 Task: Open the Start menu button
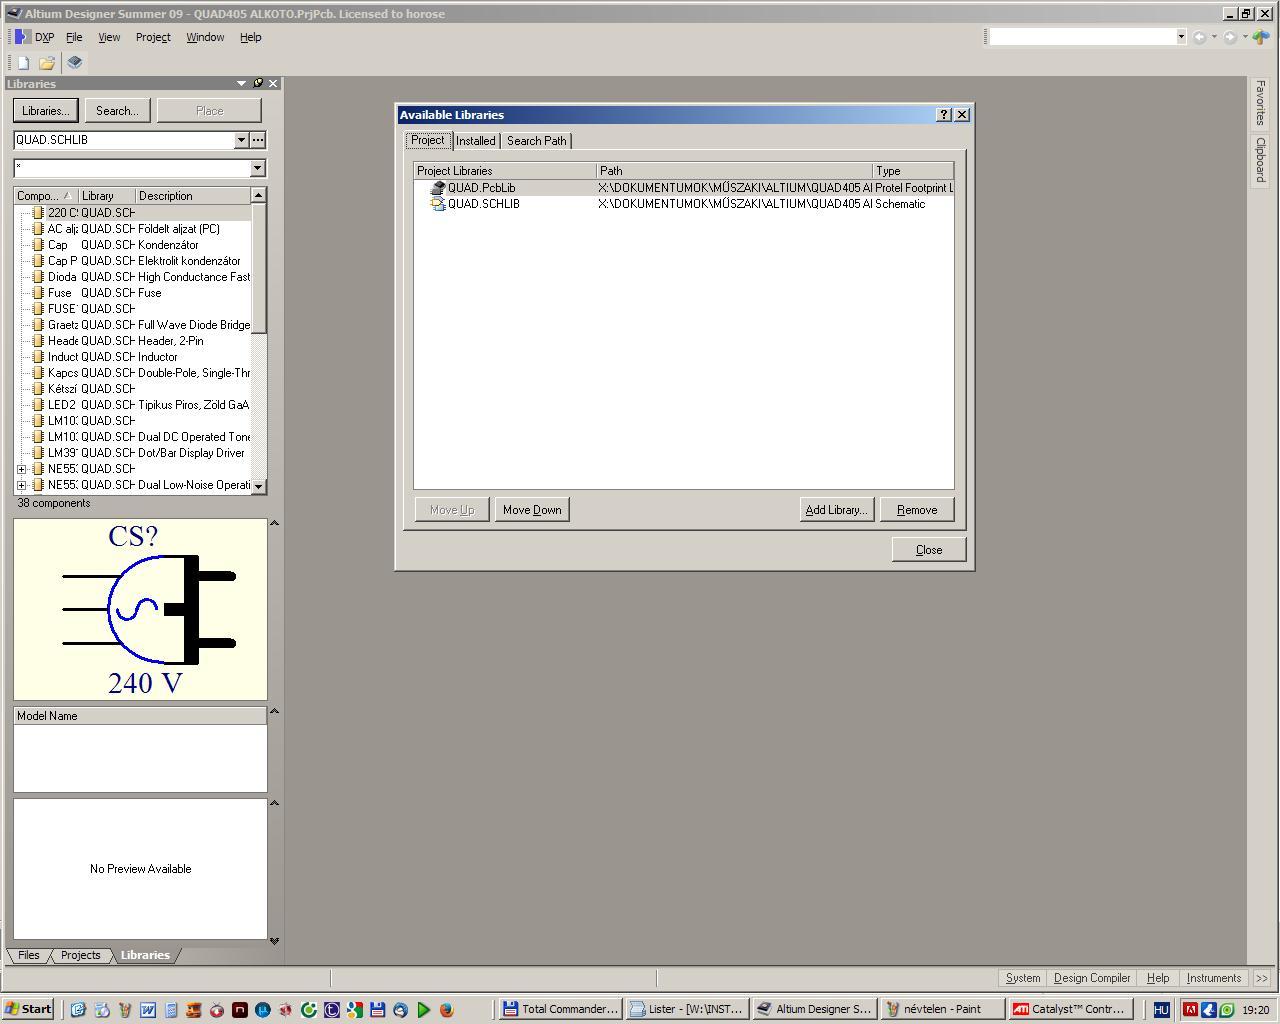[28, 1009]
